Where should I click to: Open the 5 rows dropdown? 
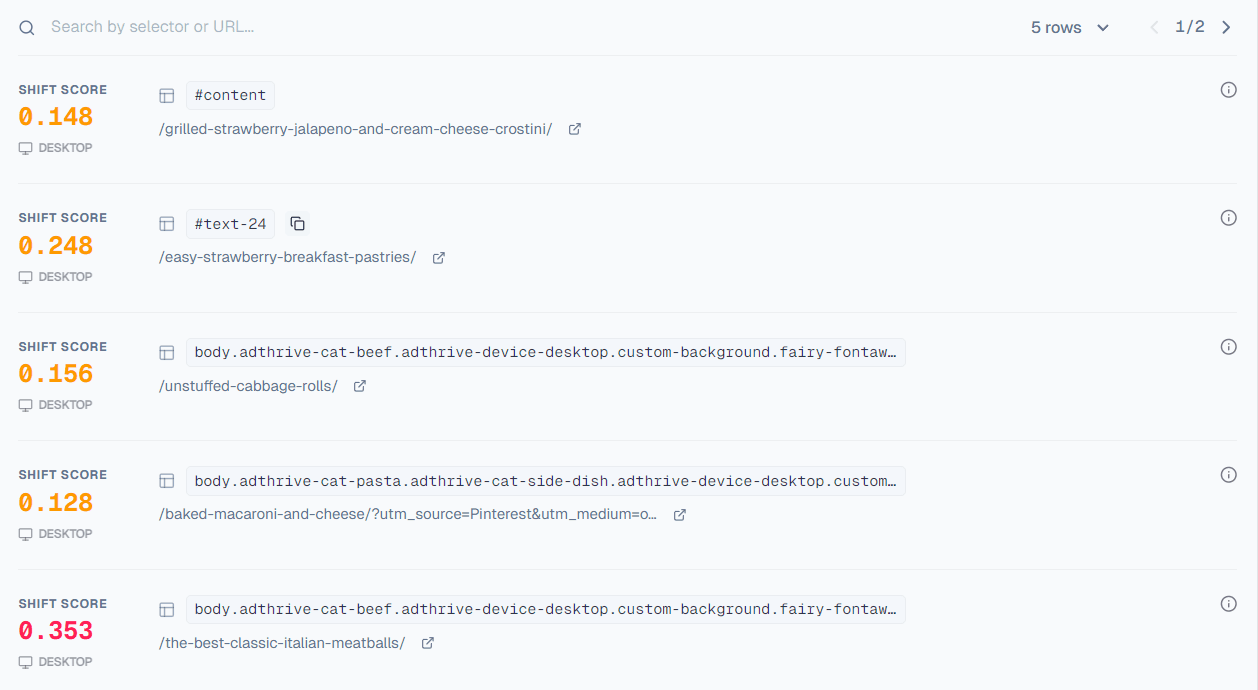pos(1070,27)
